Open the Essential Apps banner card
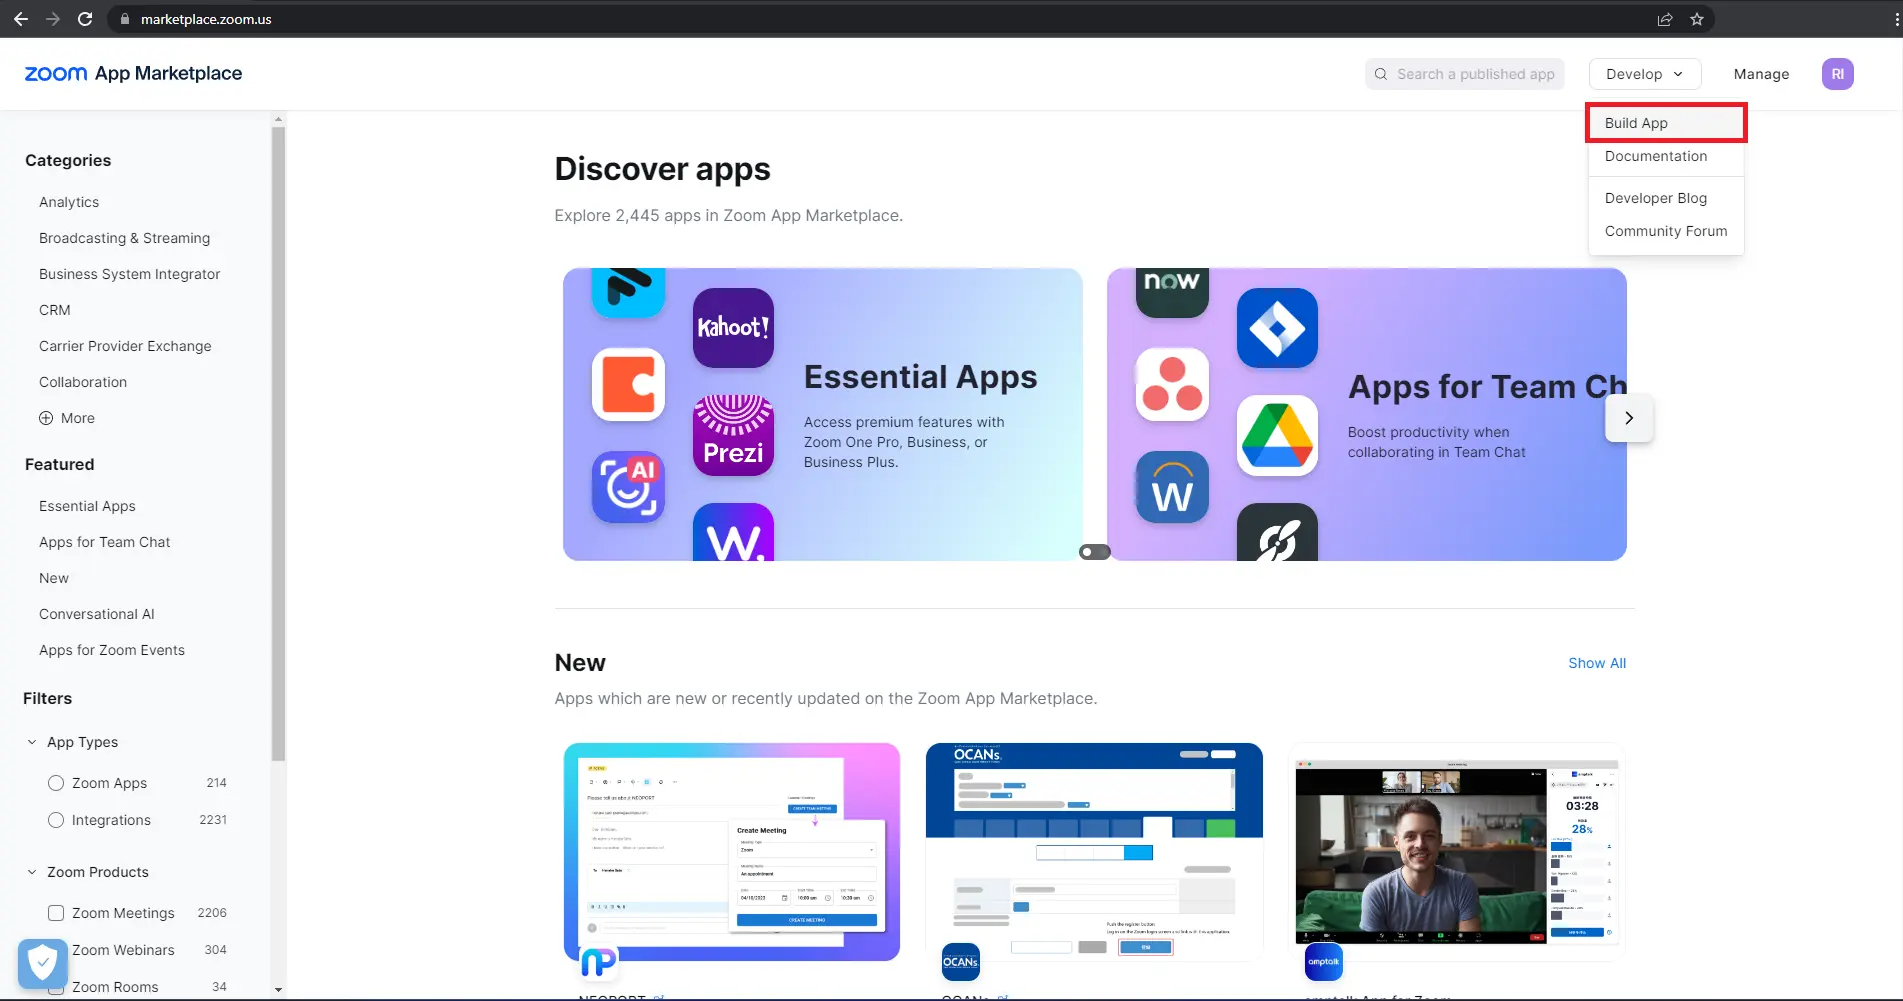 823,414
